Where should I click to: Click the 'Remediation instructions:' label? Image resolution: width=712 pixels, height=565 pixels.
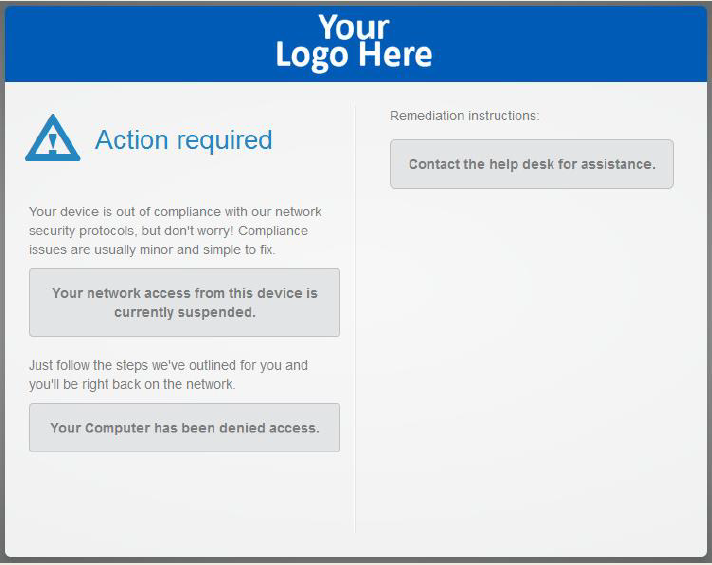point(465,116)
